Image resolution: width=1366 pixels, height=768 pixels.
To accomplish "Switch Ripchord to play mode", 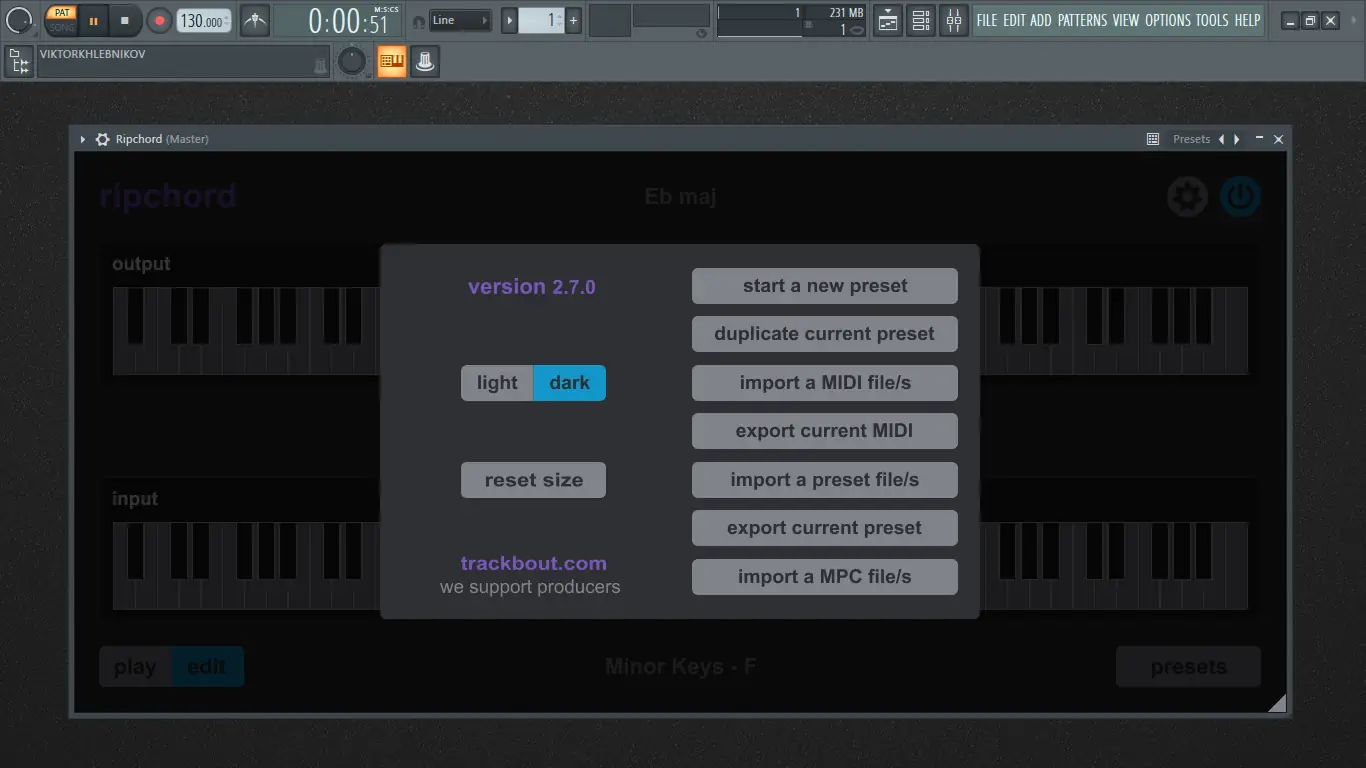I will point(135,667).
